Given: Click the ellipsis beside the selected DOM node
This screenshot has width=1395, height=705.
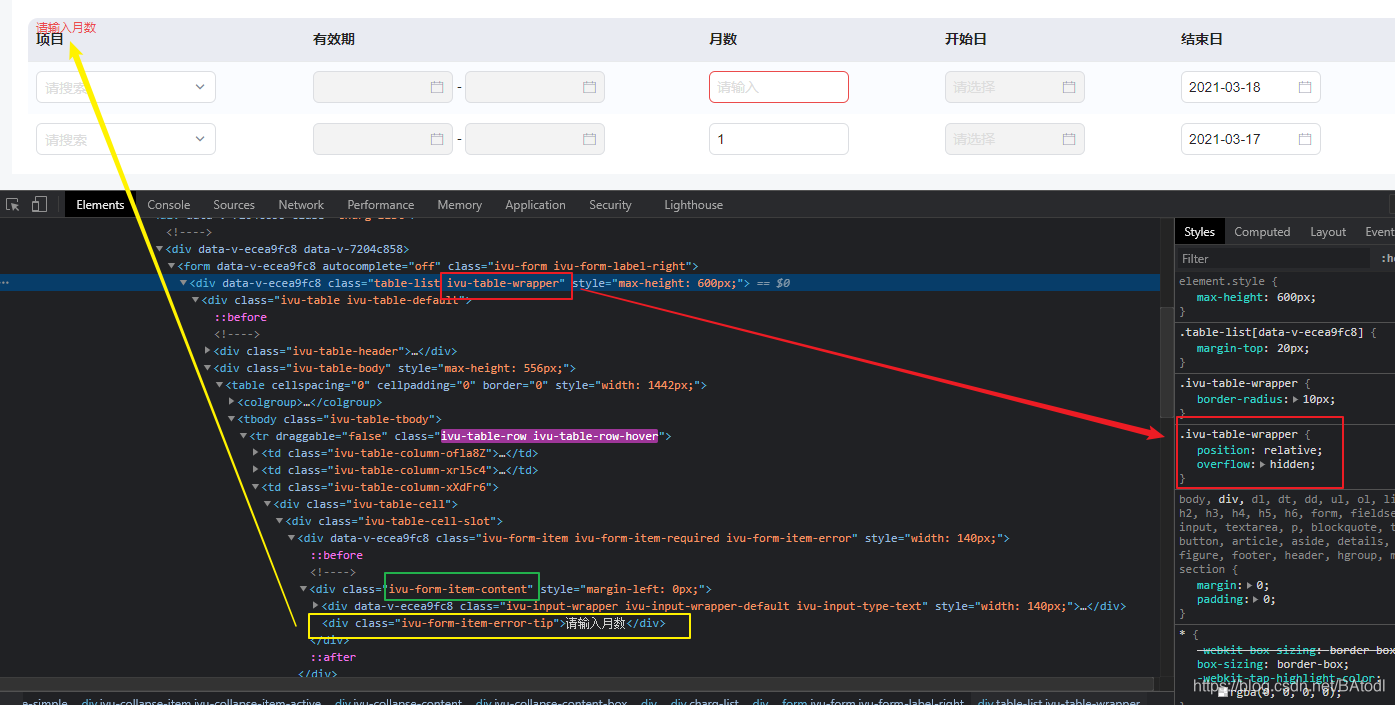Looking at the screenshot, I should pos(5,283).
